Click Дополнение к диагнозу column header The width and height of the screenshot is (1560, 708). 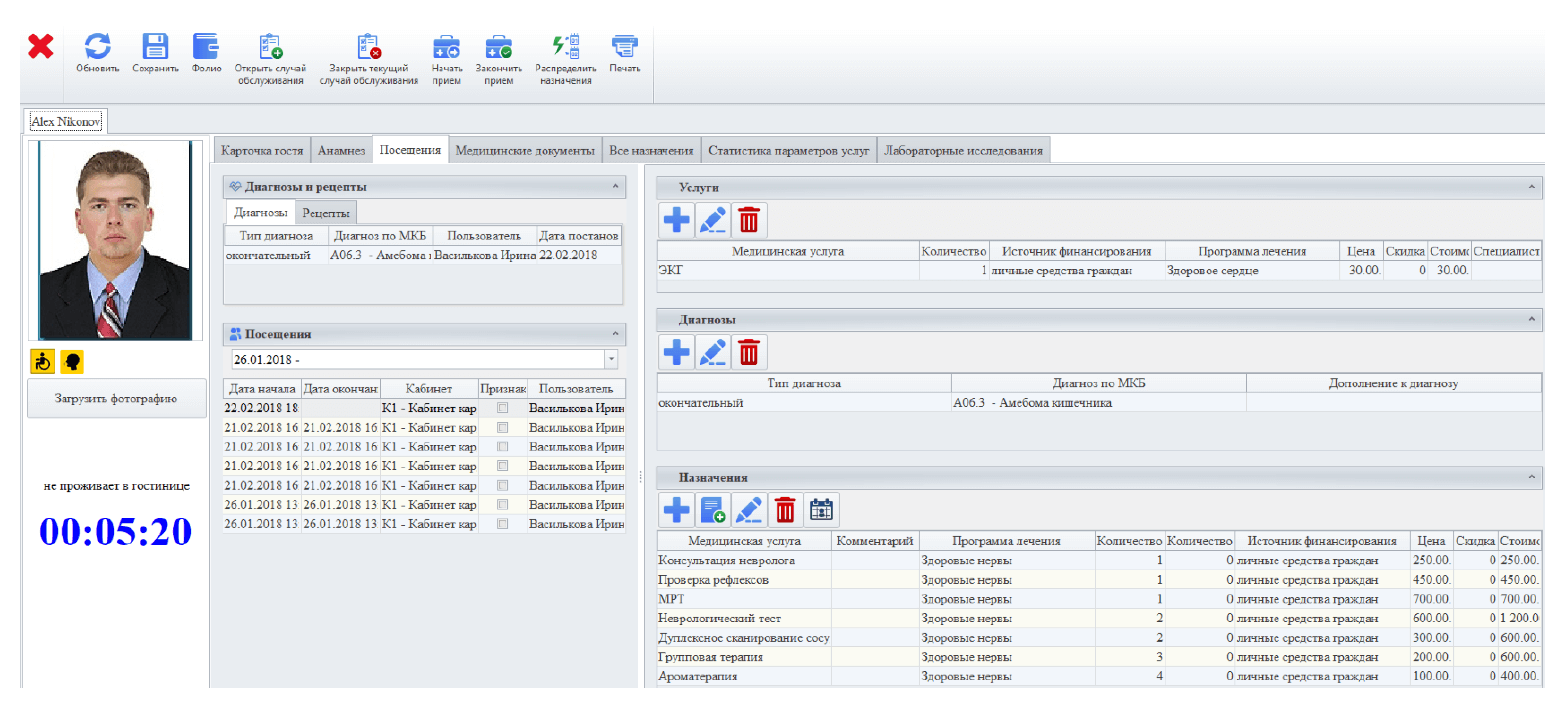[x=1393, y=383]
